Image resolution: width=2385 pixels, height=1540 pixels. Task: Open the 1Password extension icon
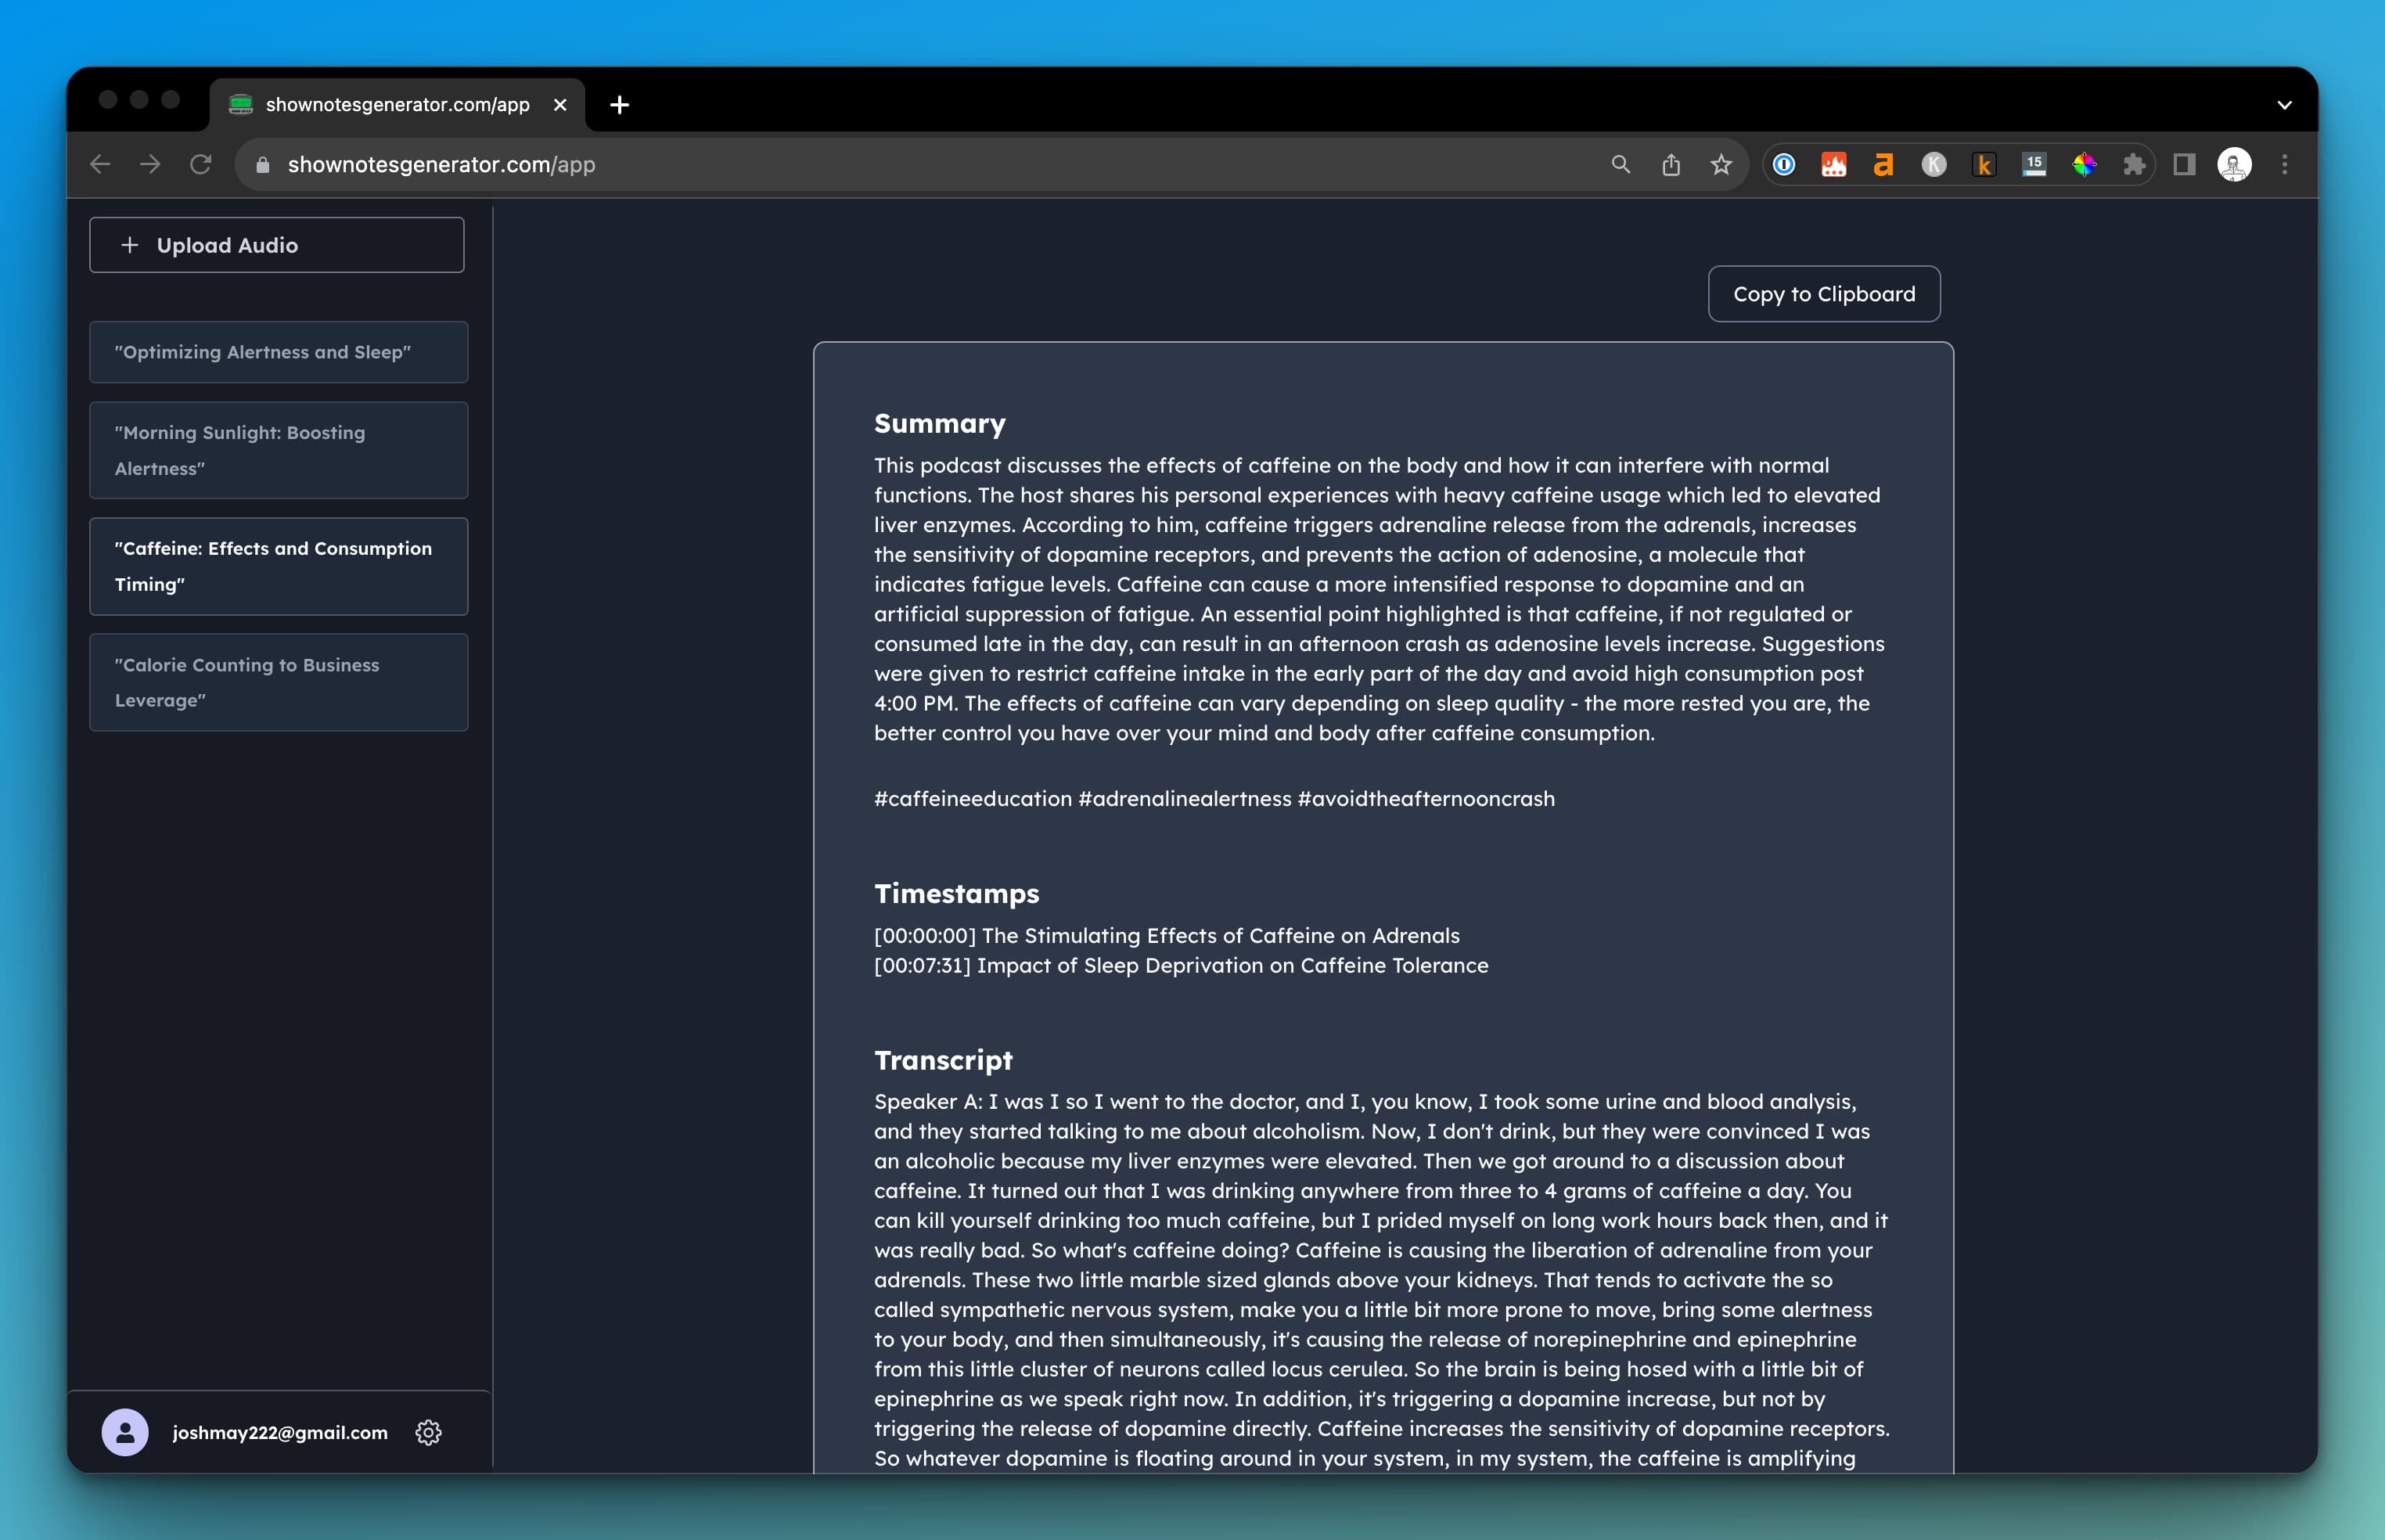1784,164
